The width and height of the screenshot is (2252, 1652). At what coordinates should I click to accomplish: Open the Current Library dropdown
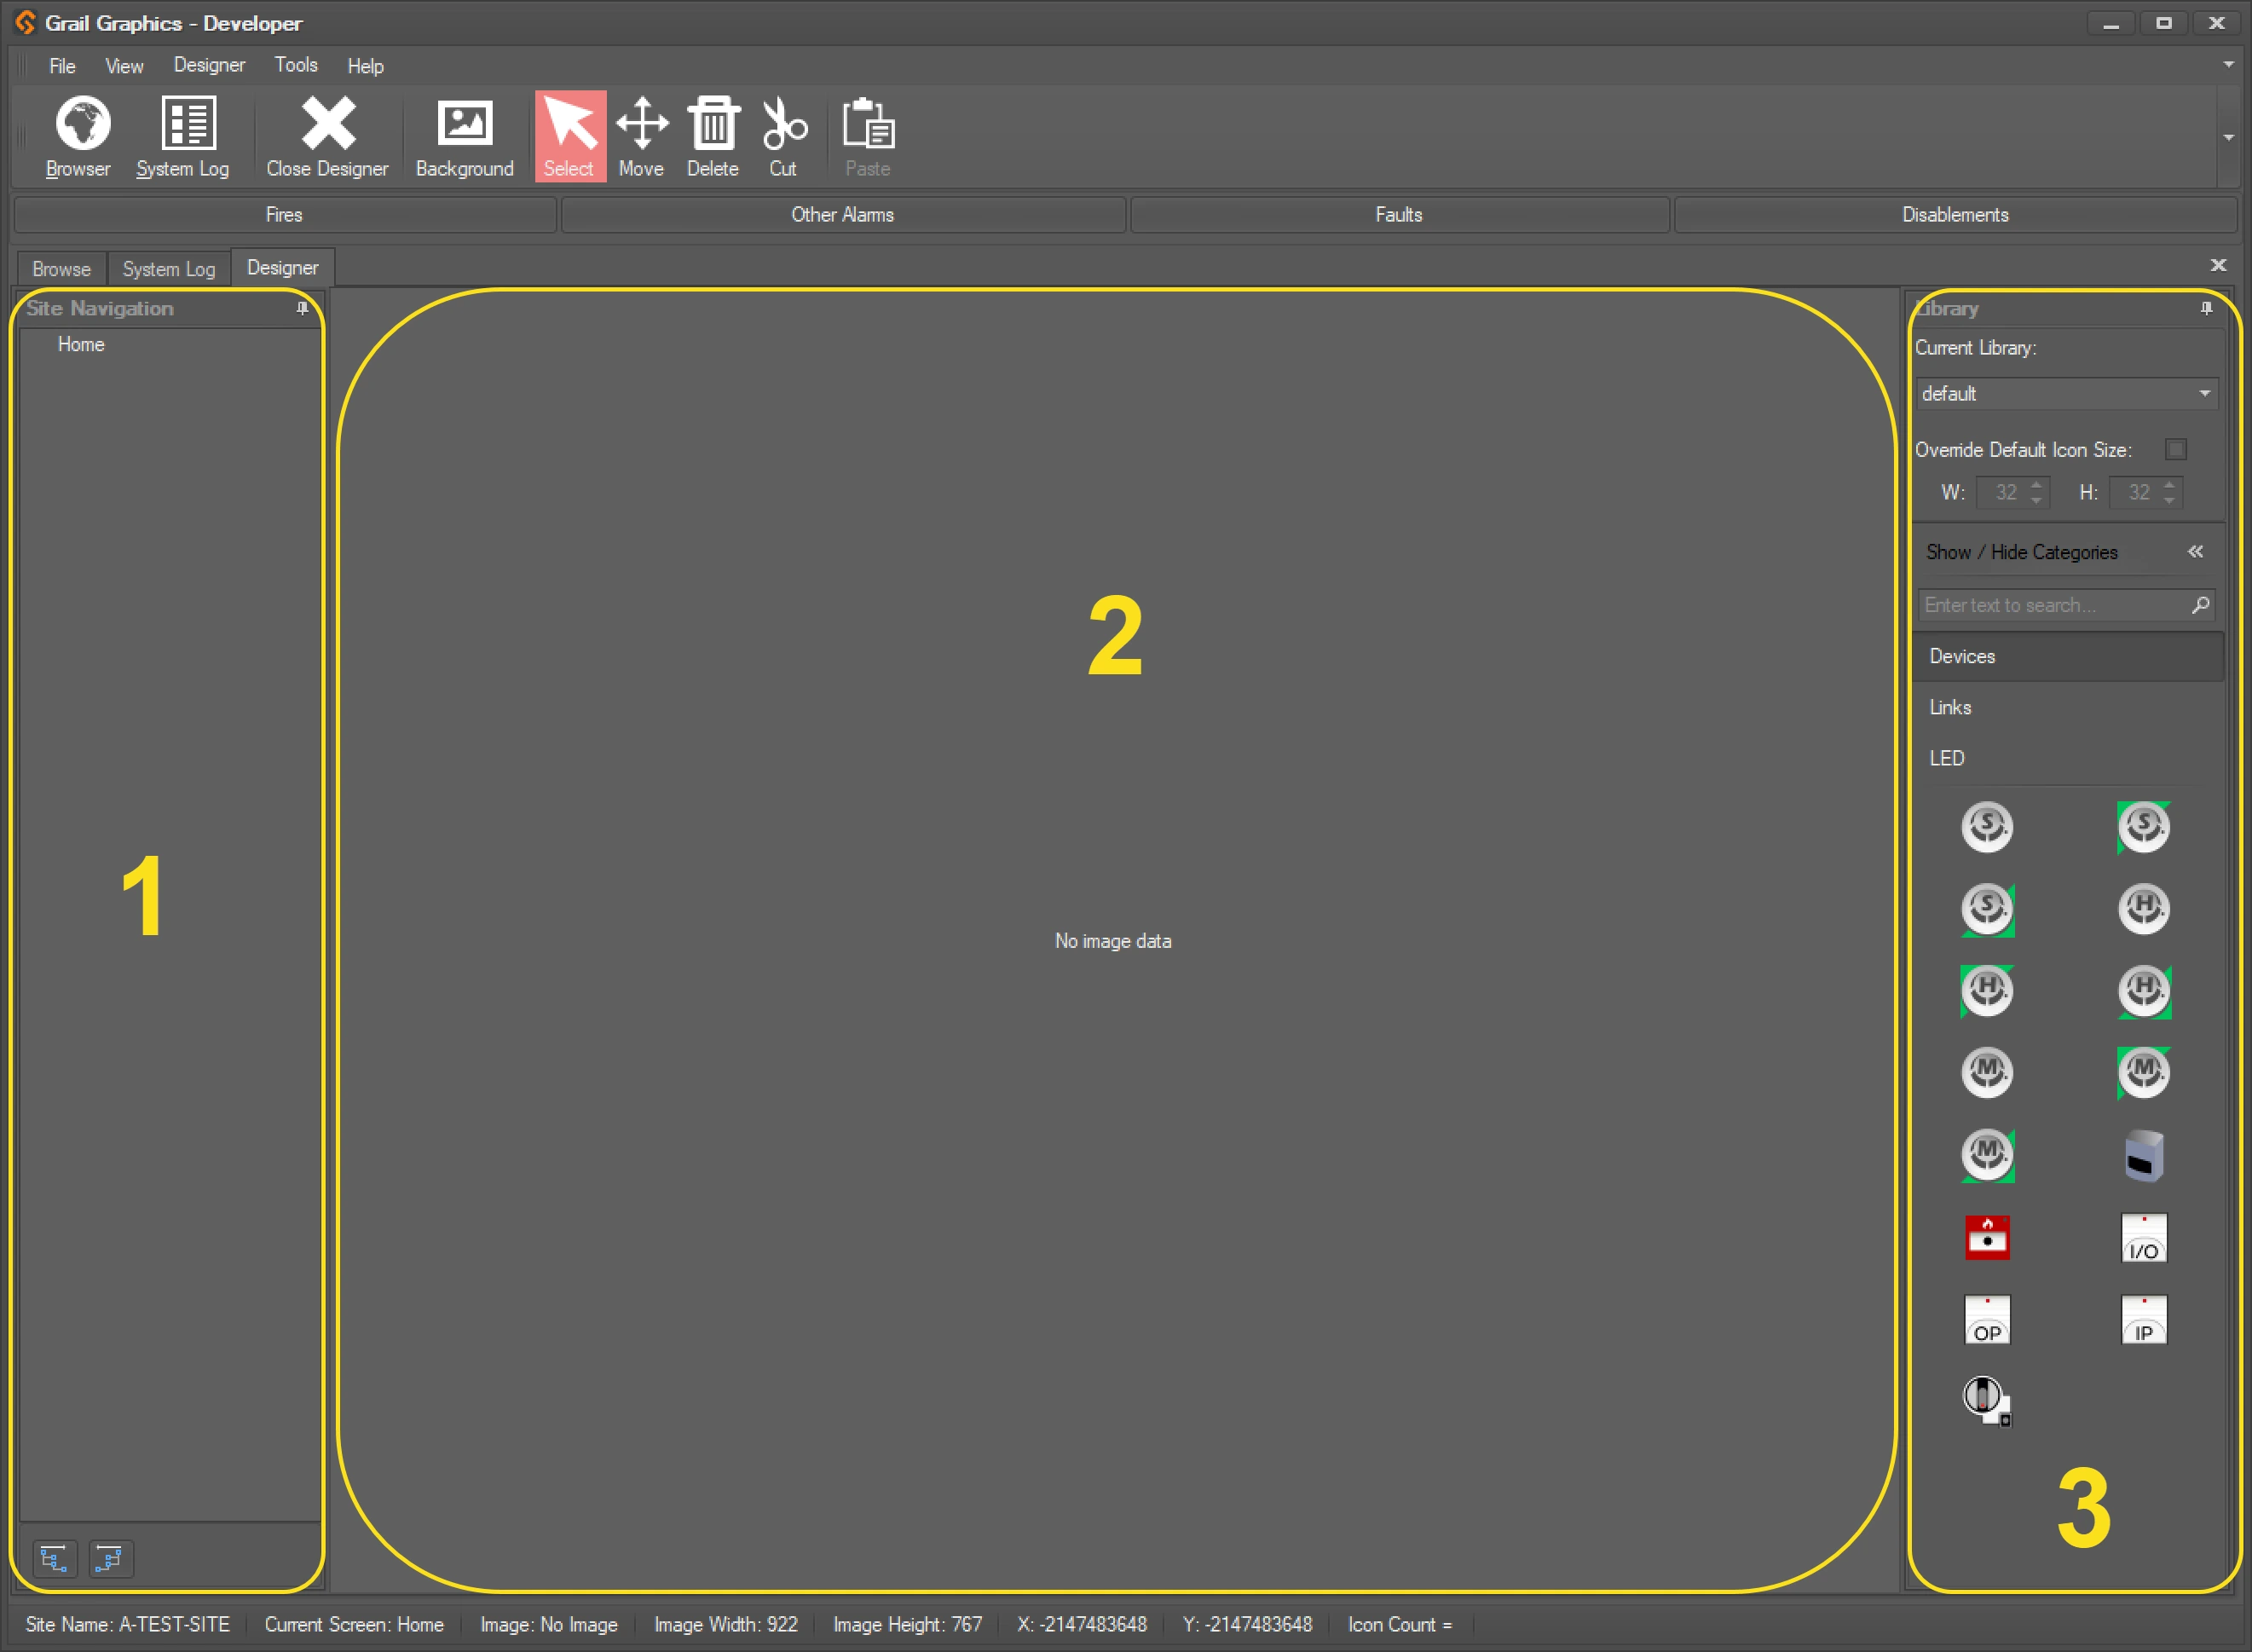point(2066,393)
